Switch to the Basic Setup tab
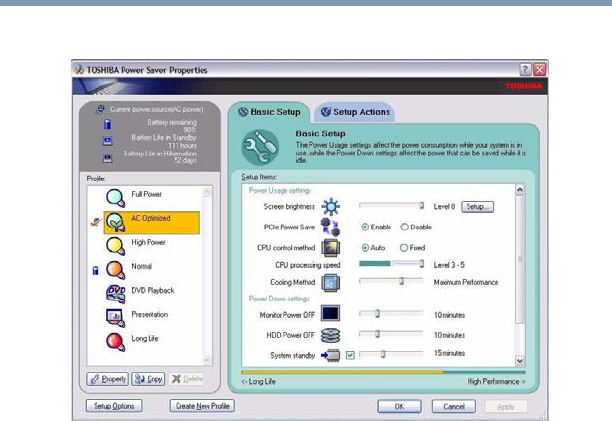The width and height of the screenshot is (612, 421). [269, 112]
